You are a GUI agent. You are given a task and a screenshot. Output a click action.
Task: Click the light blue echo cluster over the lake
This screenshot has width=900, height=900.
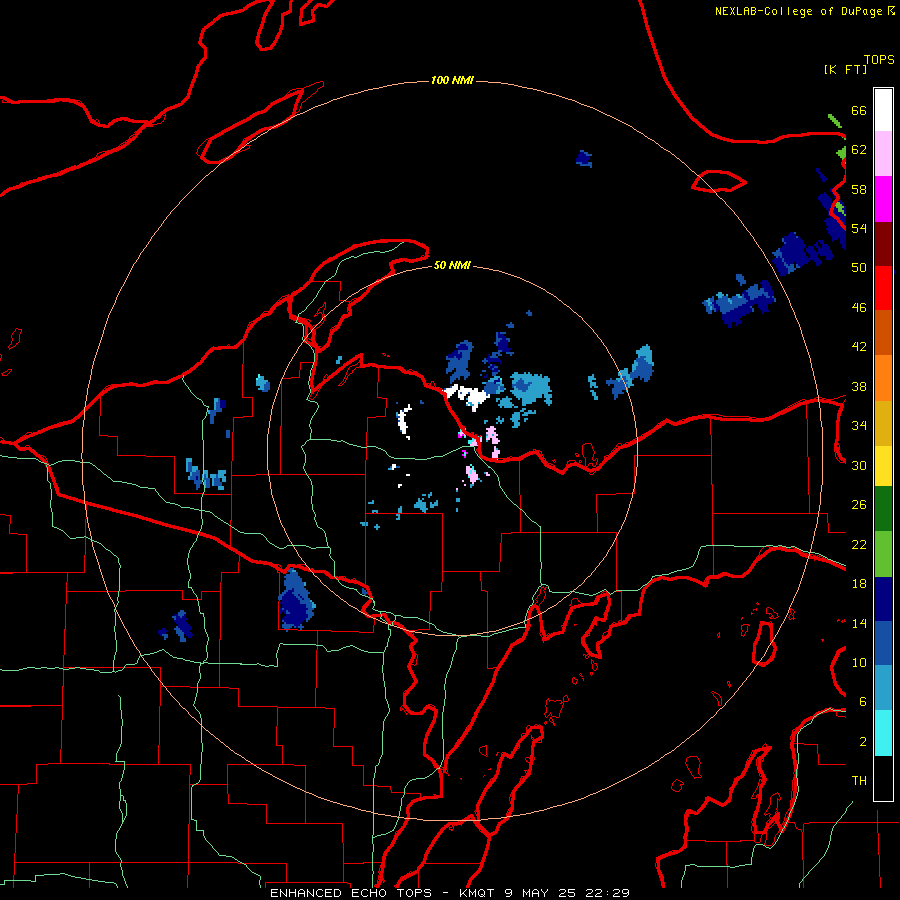click(x=531, y=389)
